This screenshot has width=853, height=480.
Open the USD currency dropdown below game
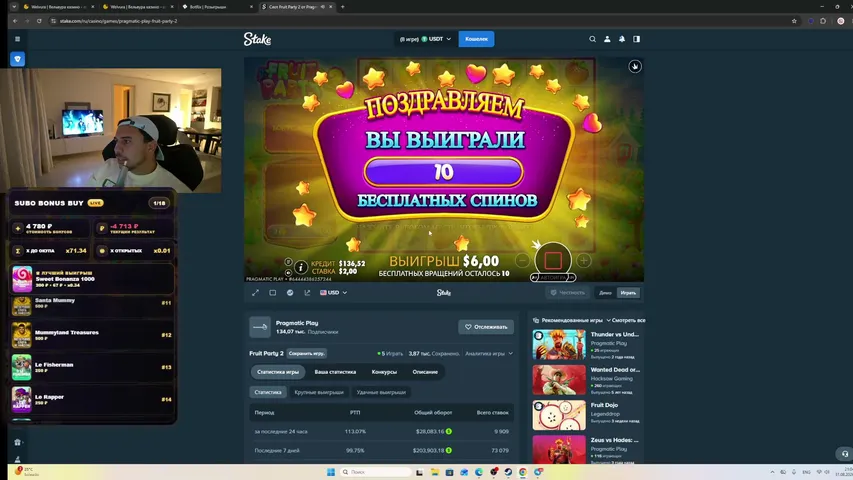pos(333,293)
